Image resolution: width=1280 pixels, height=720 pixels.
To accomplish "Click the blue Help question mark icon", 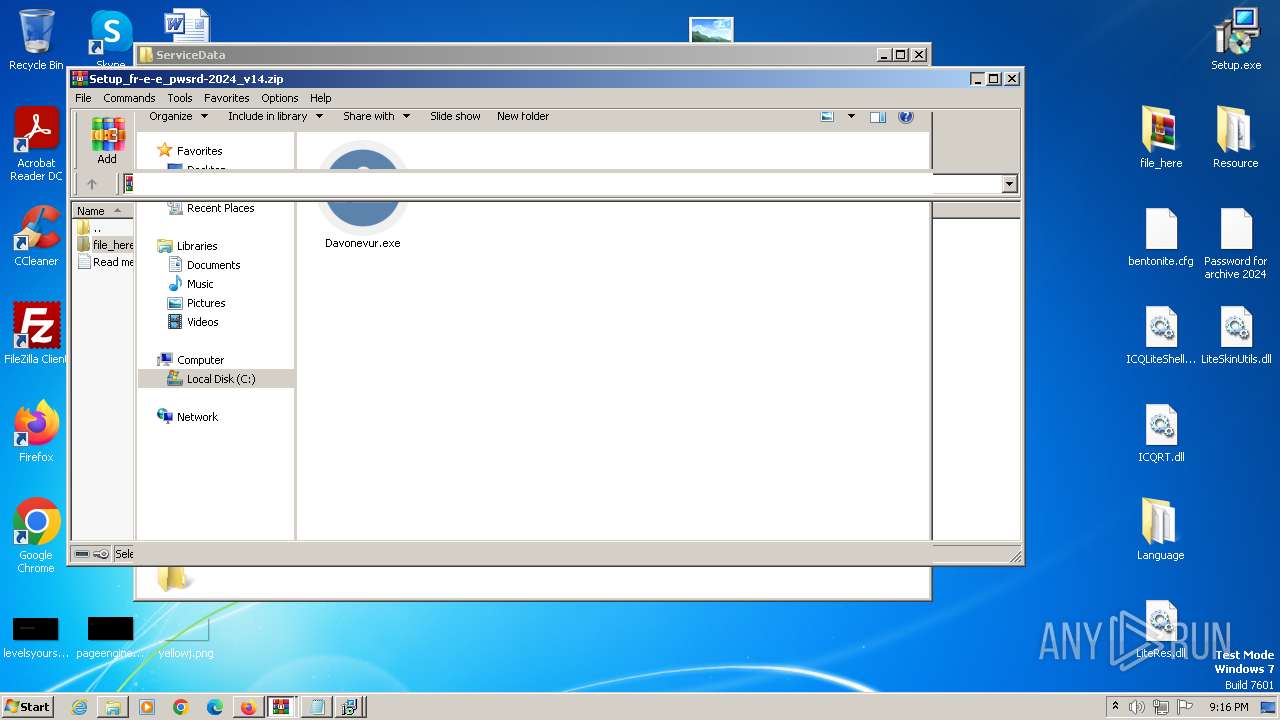I will (906, 116).
